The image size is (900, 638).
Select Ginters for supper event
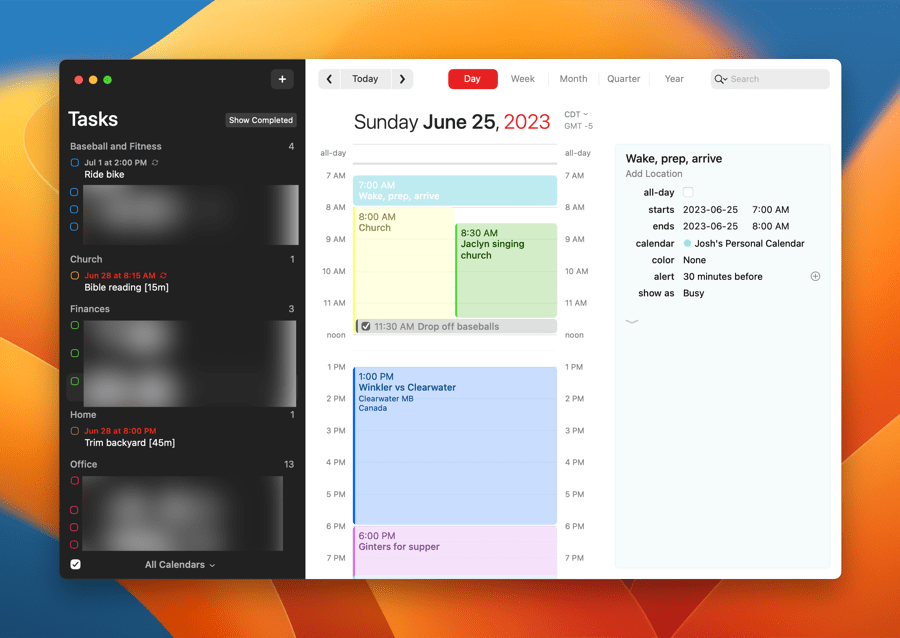click(455, 551)
